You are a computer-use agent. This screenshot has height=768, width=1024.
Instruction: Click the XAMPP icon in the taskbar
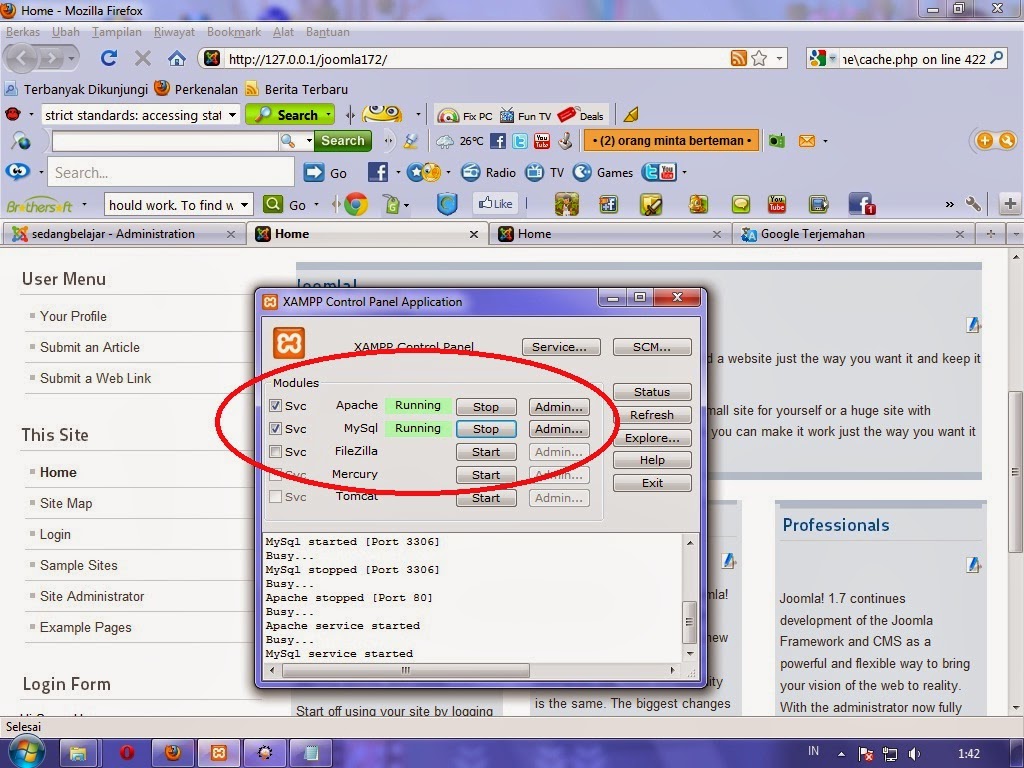pos(219,753)
